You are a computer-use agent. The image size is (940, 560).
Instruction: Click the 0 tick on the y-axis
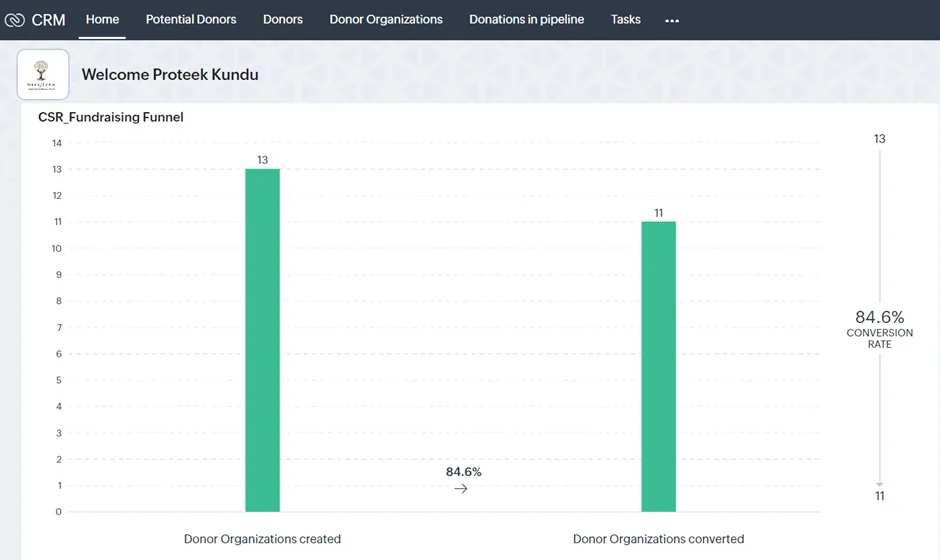[x=58, y=511]
